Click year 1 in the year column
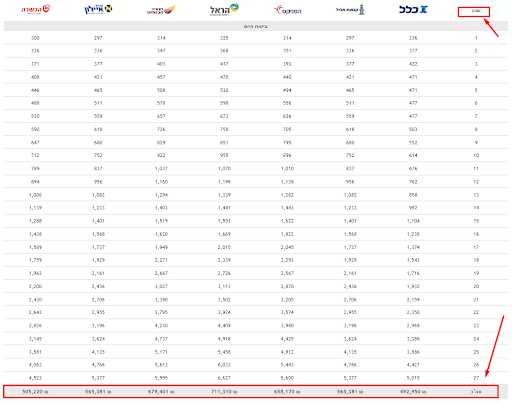The width and height of the screenshot is (512, 404). pyautogui.click(x=476, y=38)
